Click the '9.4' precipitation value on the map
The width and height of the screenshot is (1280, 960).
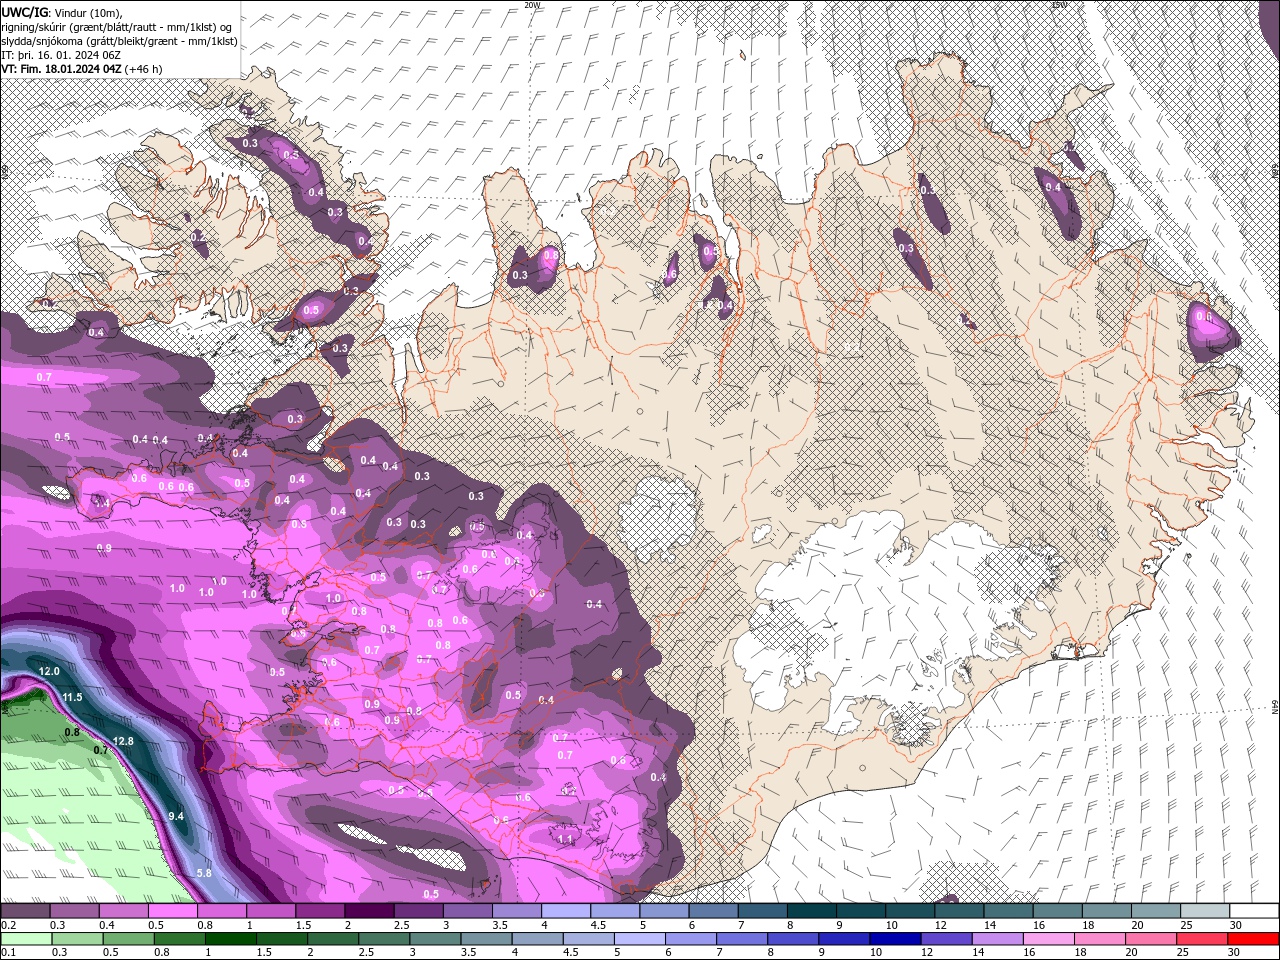(176, 817)
